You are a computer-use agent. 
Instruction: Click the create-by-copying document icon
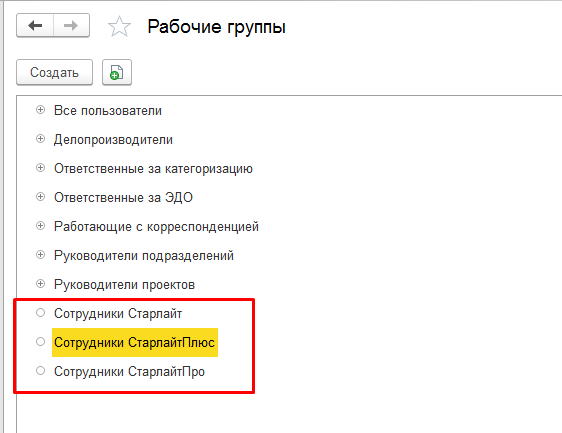[117, 72]
